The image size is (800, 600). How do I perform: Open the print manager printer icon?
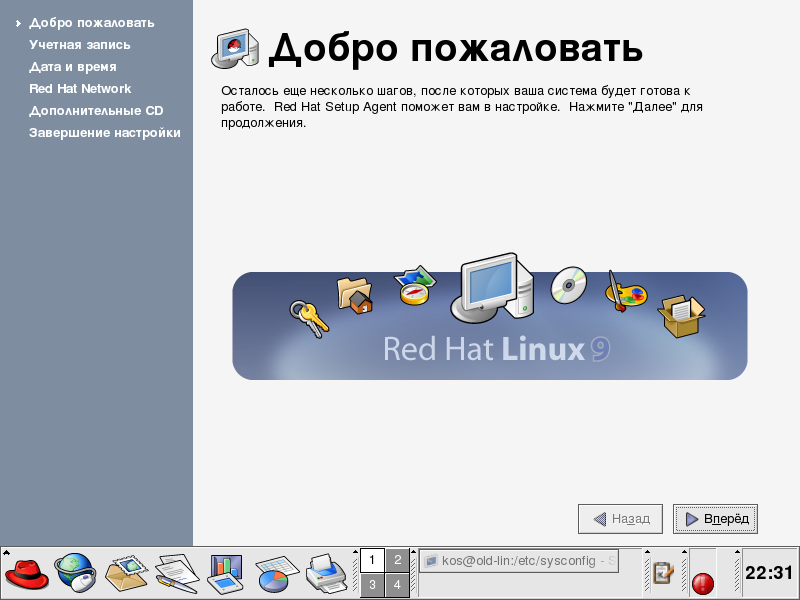[x=325, y=574]
